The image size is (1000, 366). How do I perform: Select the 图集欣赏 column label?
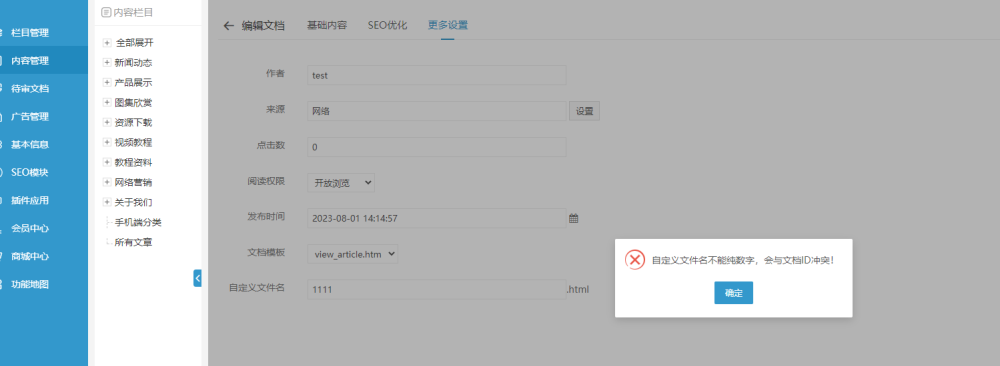(133, 103)
